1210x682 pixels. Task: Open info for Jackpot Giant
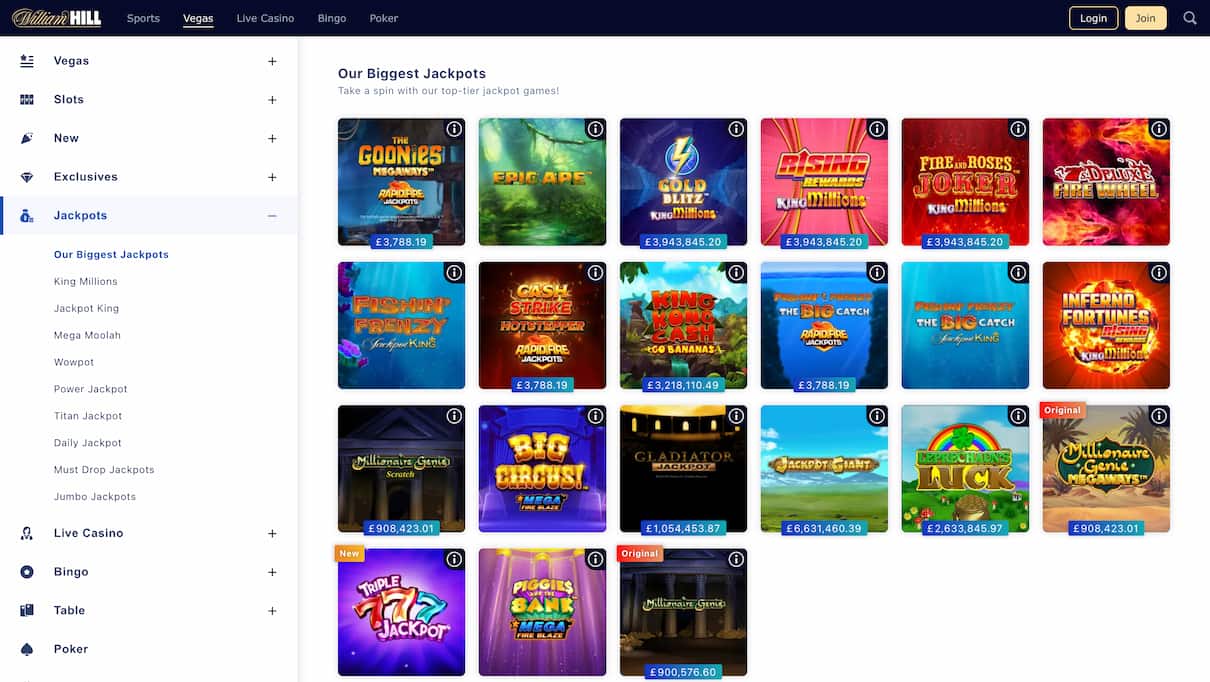[877, 416]
